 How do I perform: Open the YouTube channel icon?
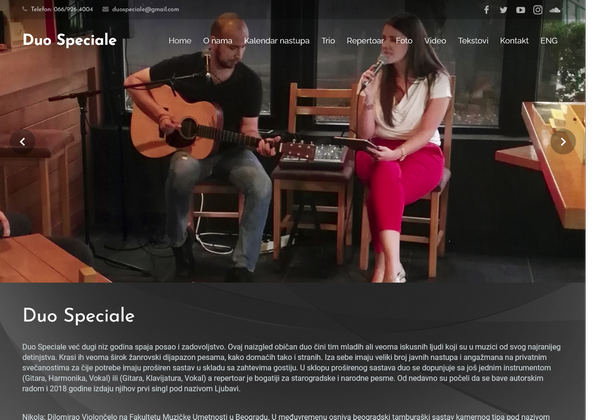coord(520,10)
